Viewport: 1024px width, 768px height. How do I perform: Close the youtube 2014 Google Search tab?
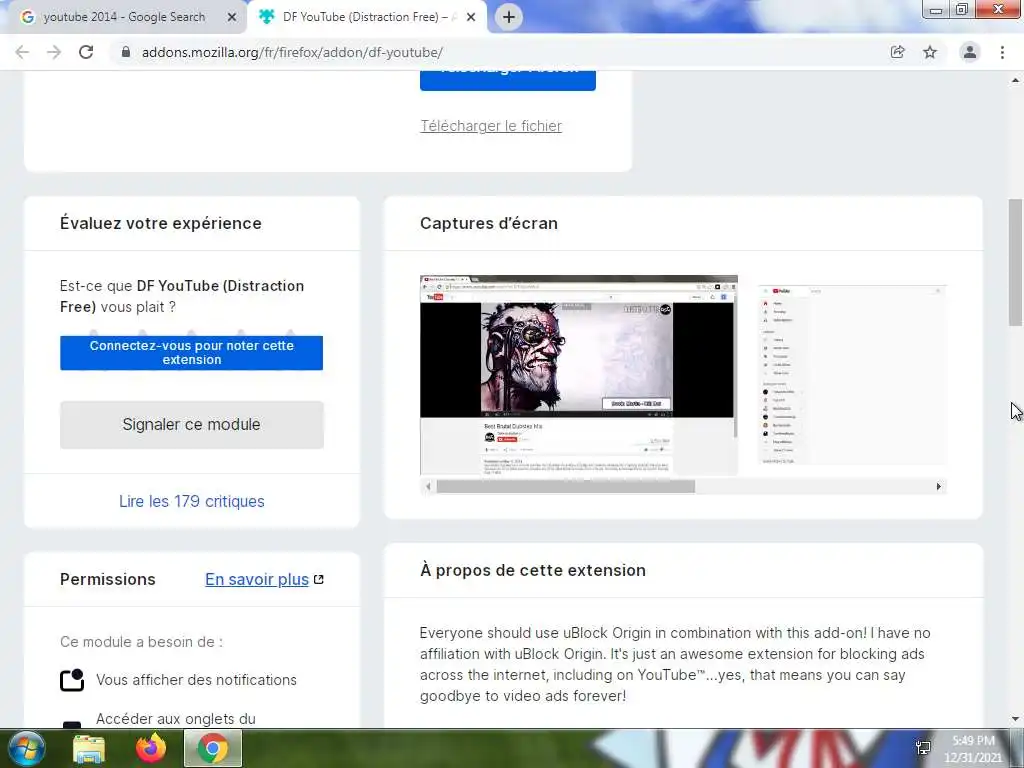point(232,17)
